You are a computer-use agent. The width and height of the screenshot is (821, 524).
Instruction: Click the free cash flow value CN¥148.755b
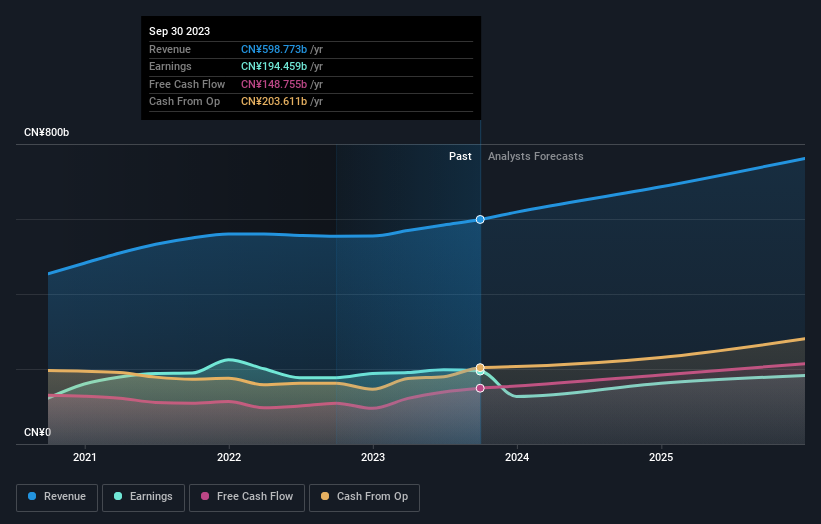[x=274, y=84]
